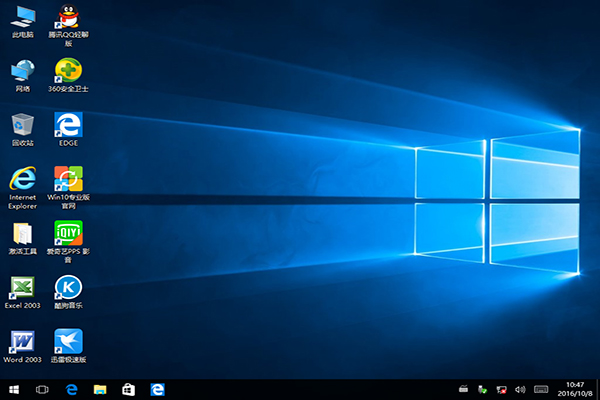
Task: Click the Task View taskbar button
Action: 43,388
